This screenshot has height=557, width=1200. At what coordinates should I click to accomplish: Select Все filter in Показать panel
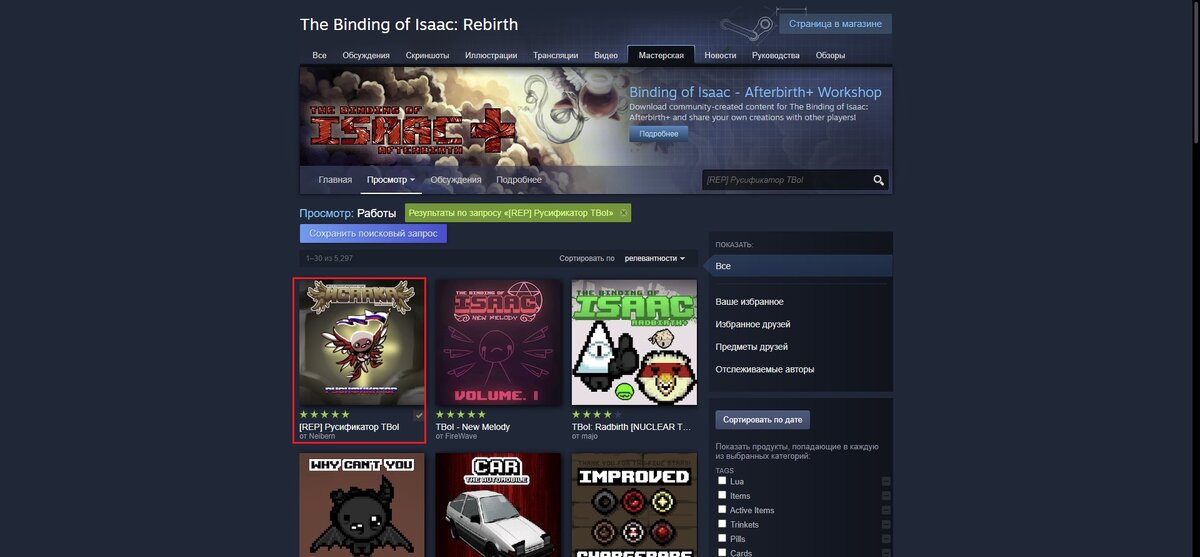[800, 266]
